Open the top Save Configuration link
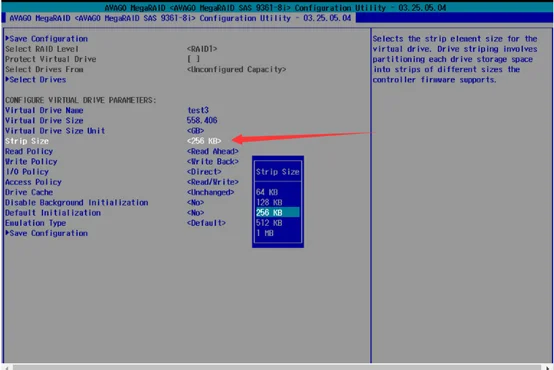Screen dimensions: 554x370 pyautogui.click(x=47, y=39)
